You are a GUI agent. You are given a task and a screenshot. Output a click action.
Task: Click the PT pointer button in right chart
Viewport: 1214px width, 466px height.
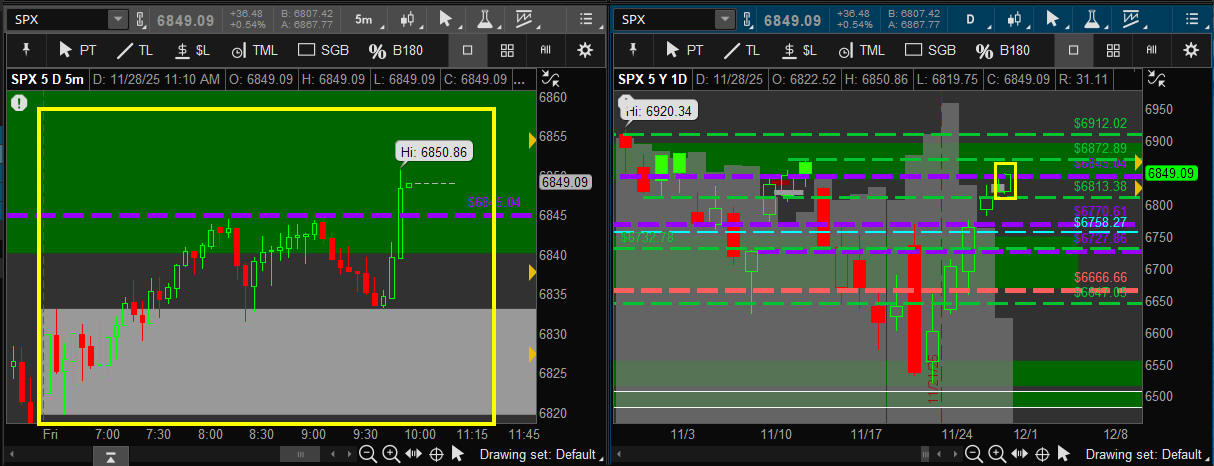[x=684, y=50]
